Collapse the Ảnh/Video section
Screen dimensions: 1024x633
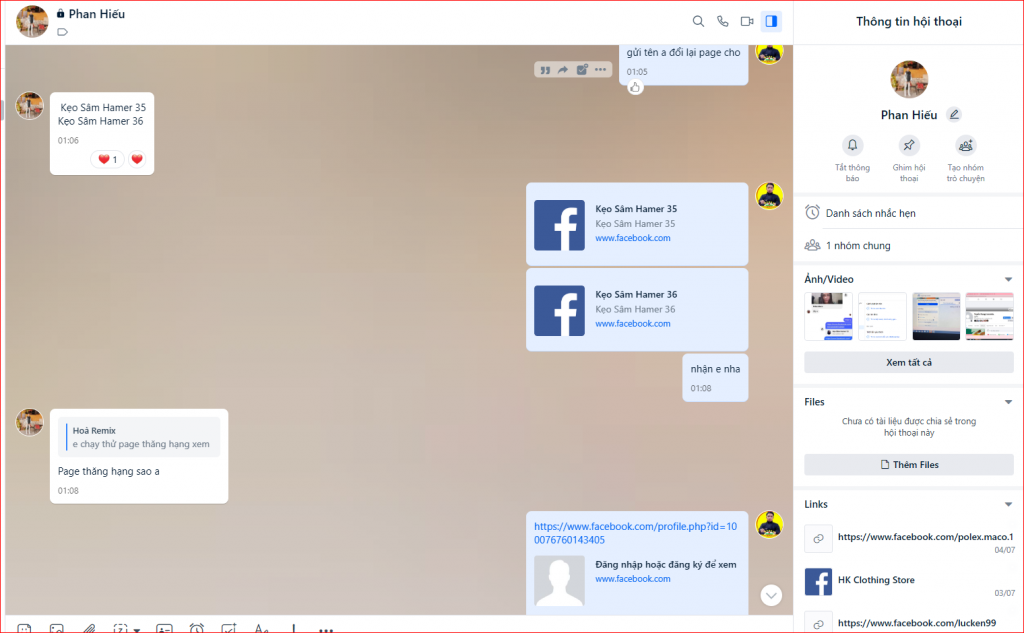(x=1008, y=280)
